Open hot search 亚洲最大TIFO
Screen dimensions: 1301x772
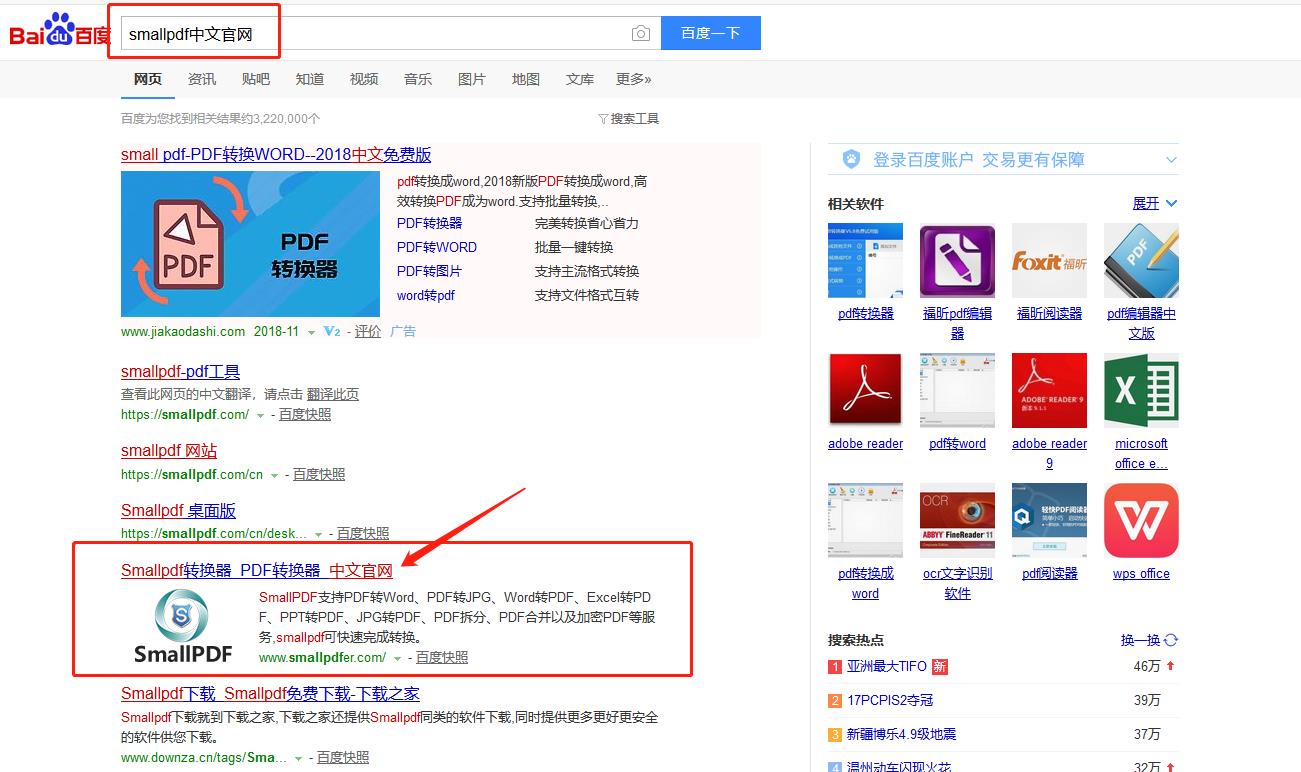(x=887, y=666)
